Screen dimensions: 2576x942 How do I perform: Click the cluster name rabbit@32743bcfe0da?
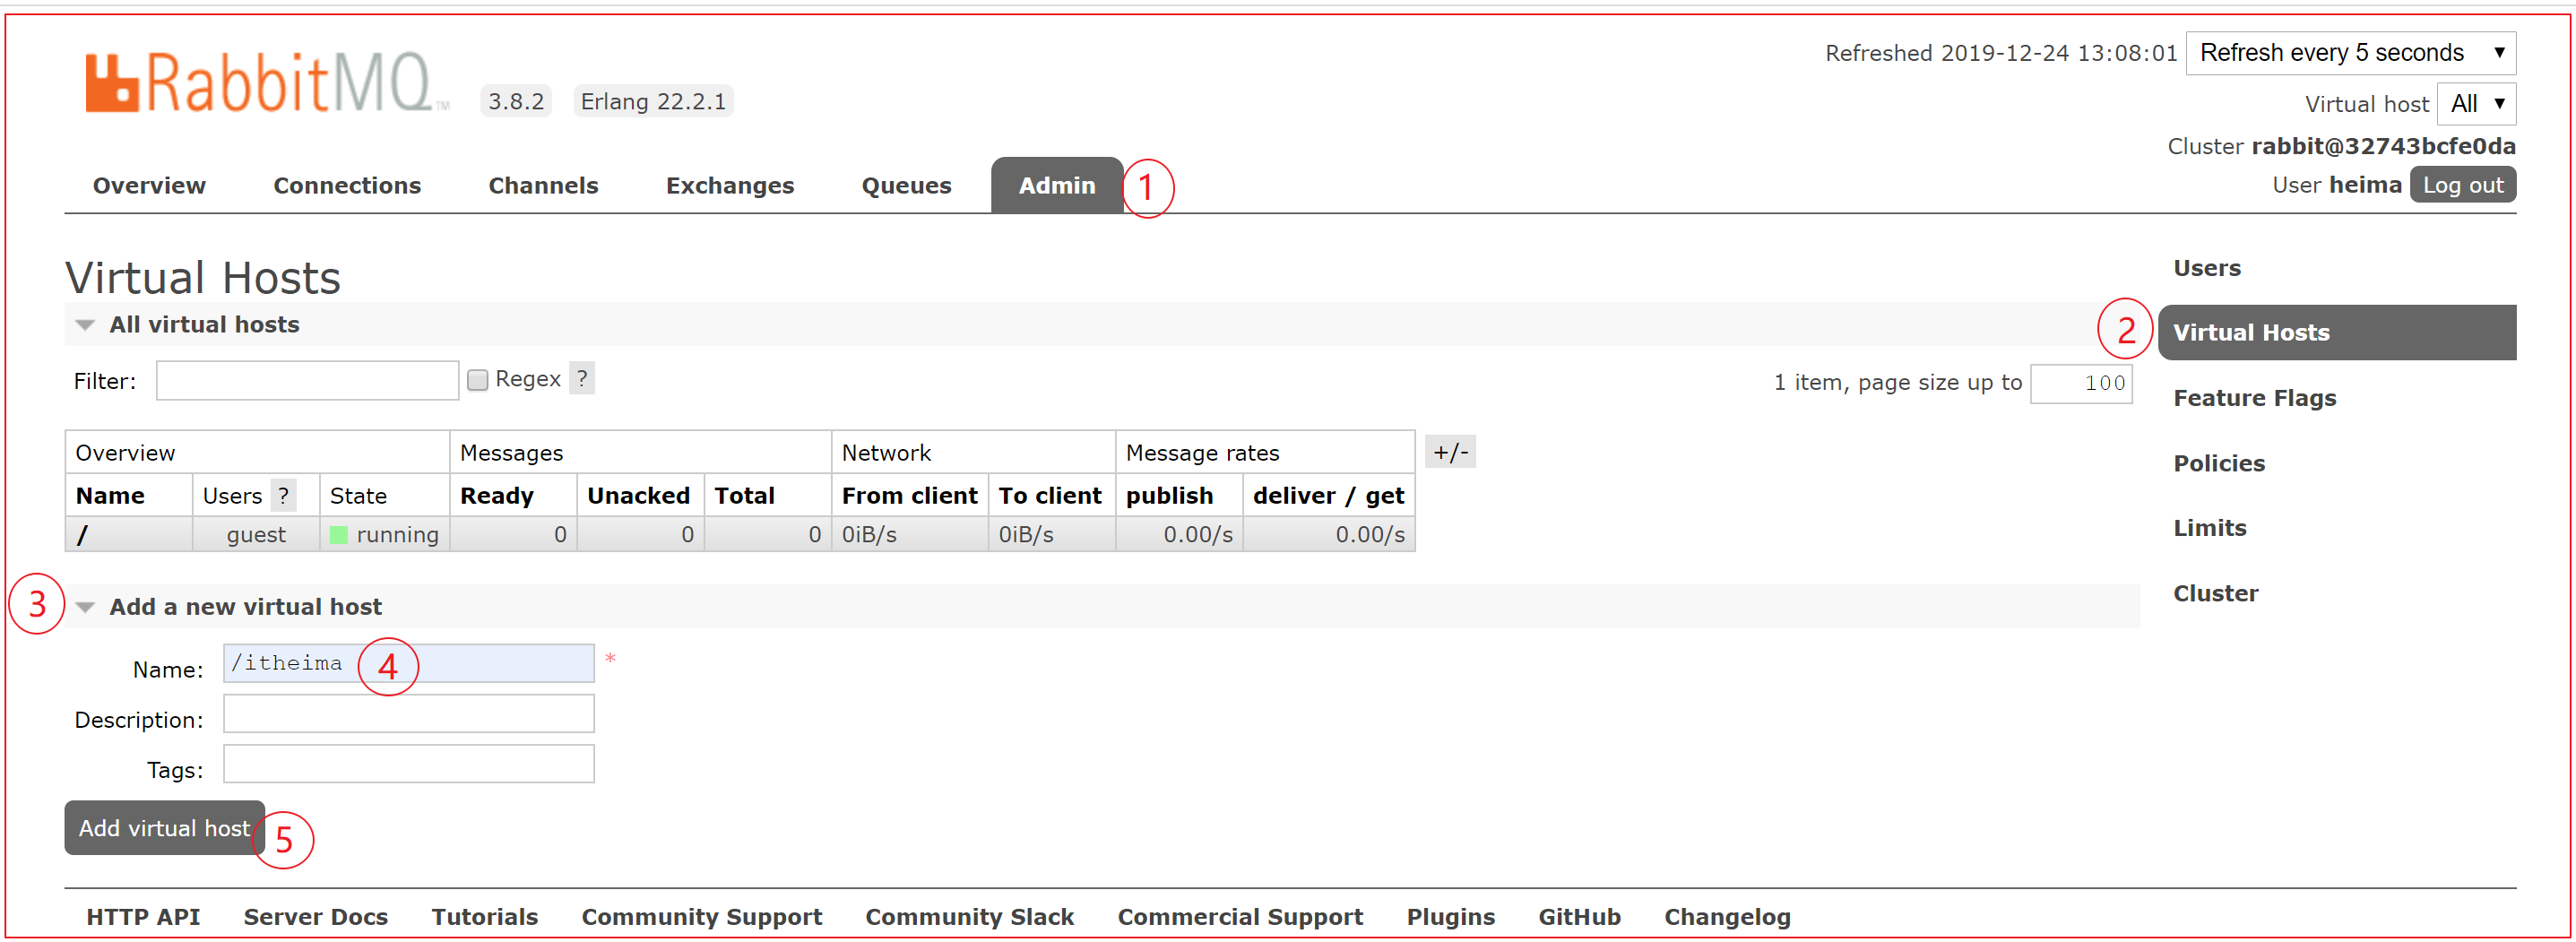click(x=2383, y=146)
